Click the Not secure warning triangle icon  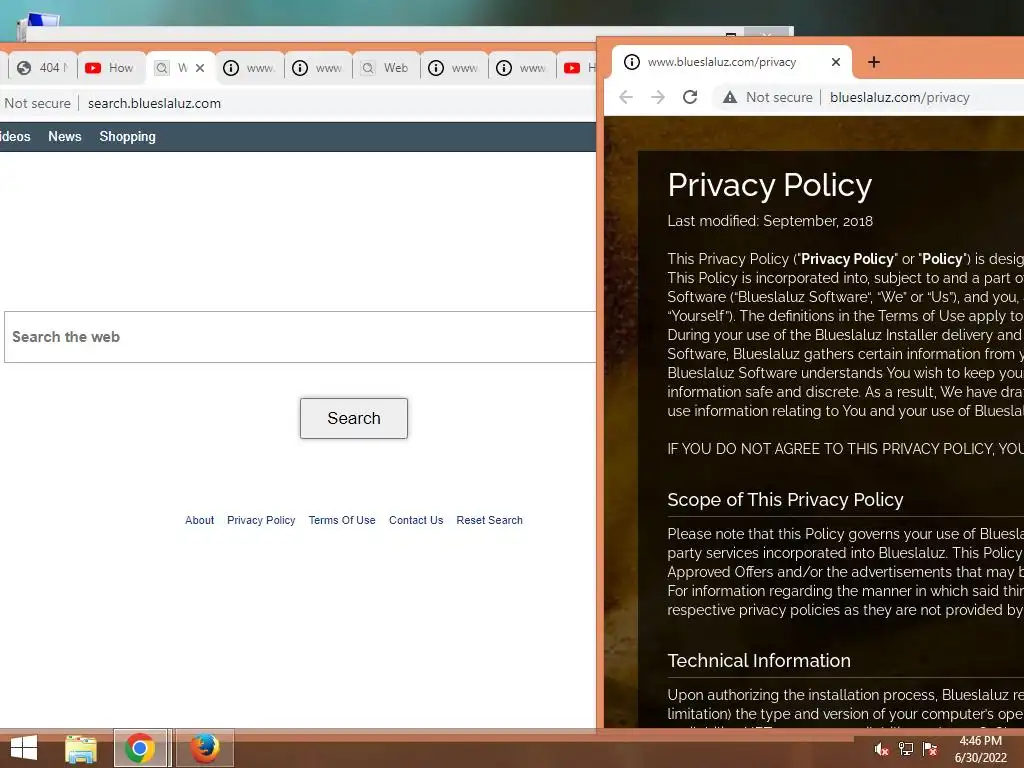[x=729, y=97]
